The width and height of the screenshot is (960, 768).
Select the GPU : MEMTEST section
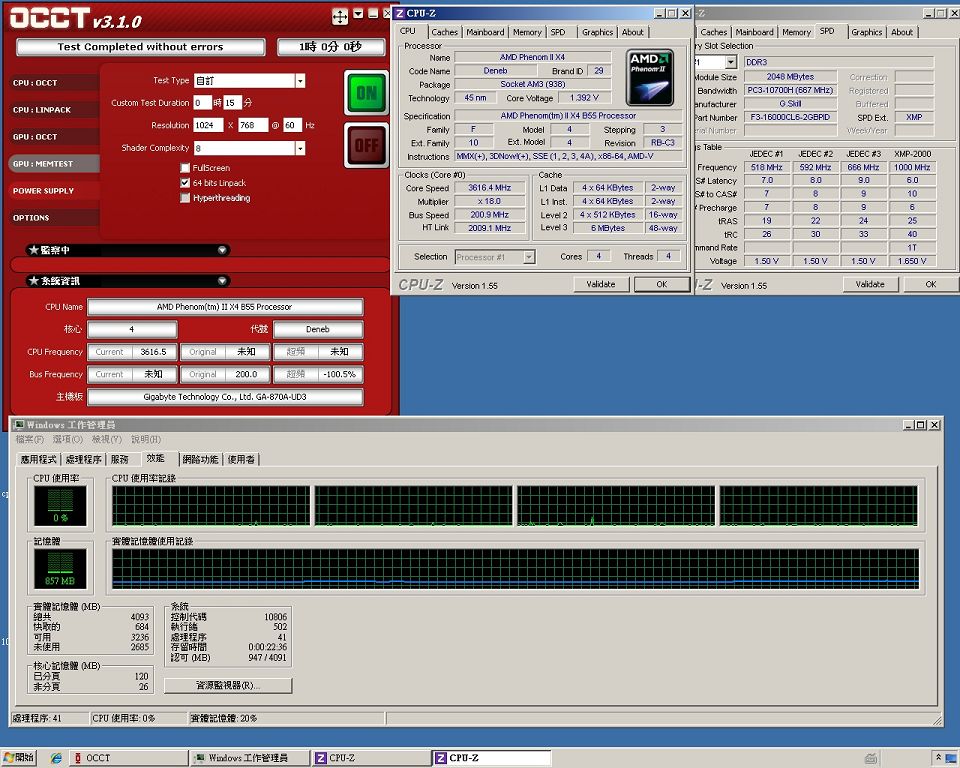coord(54,164)
